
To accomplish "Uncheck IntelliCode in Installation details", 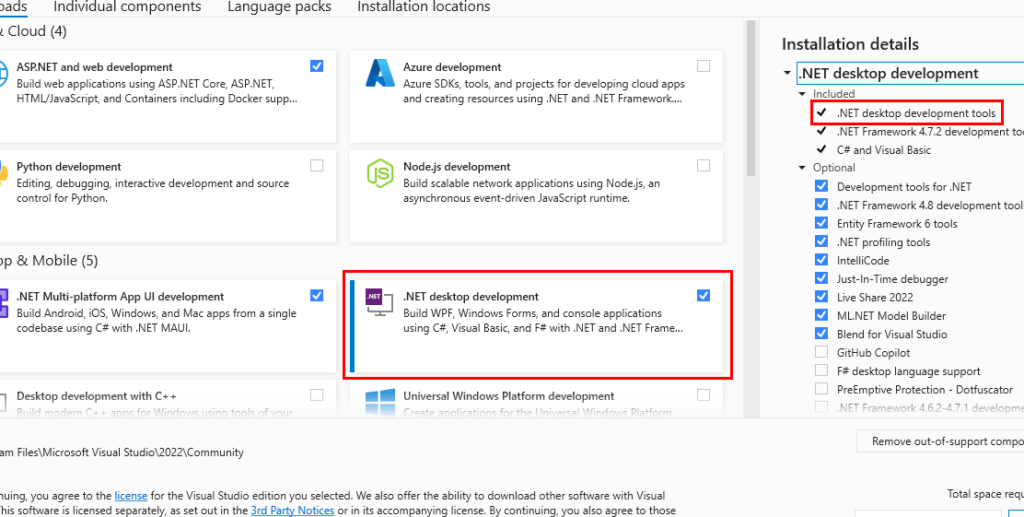I will (x=821, y=260).
